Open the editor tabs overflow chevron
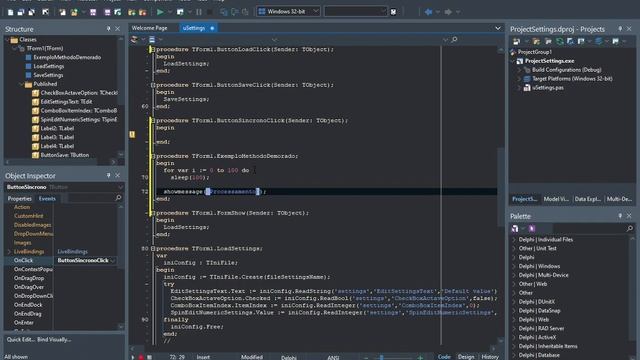The image size is (640, 360). (x=498, y=28)
